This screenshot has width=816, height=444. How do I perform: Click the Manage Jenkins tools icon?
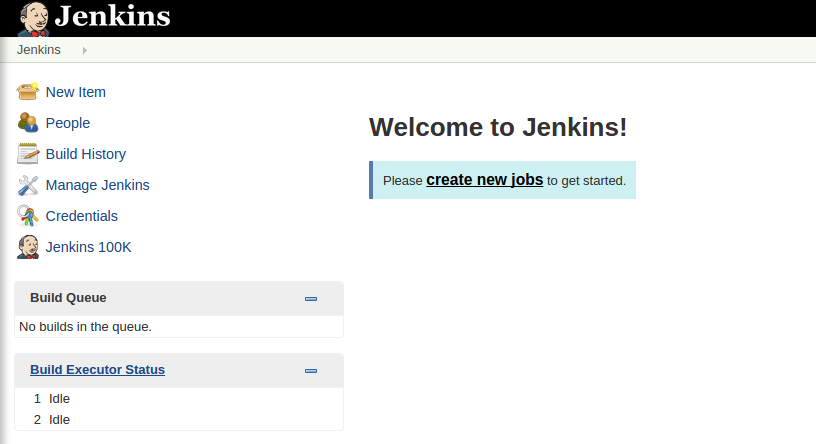(x=28, y=185)
